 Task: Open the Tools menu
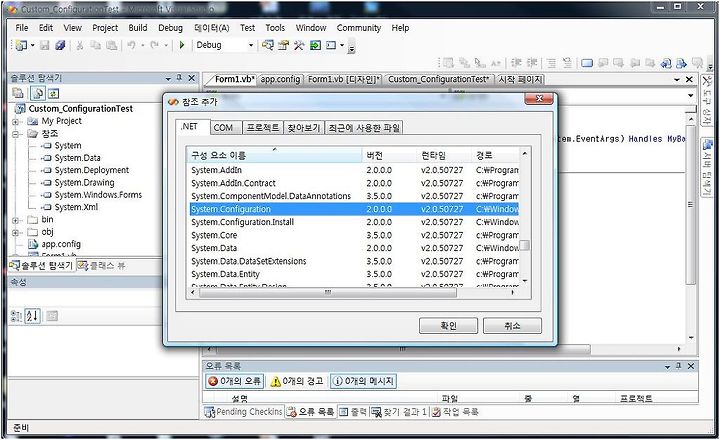point(275,28)
